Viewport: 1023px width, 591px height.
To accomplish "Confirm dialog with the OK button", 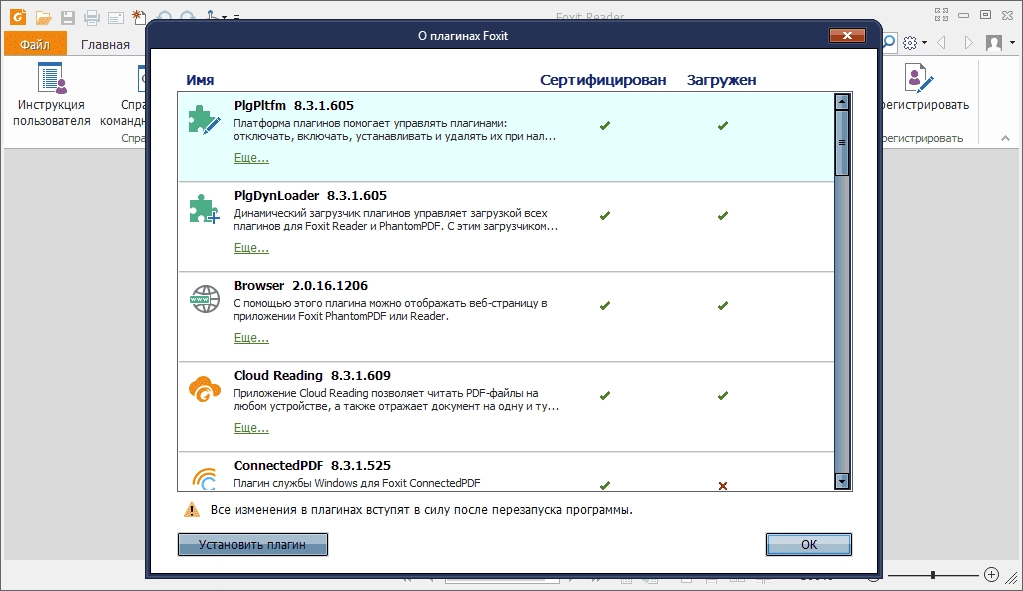I will 809,545.
